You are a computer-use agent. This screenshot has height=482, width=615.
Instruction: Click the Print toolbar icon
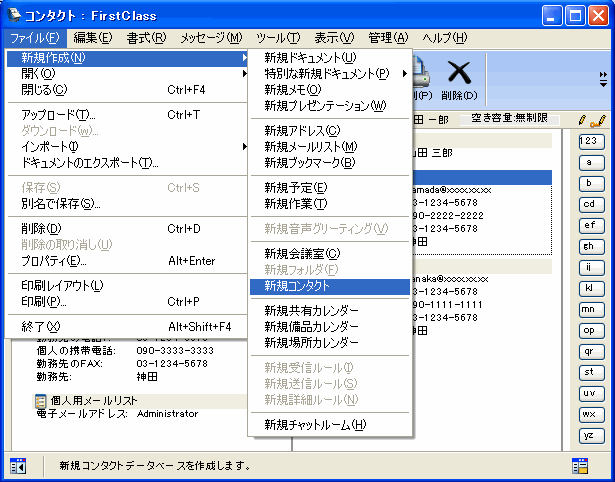(x=421, y=76)
